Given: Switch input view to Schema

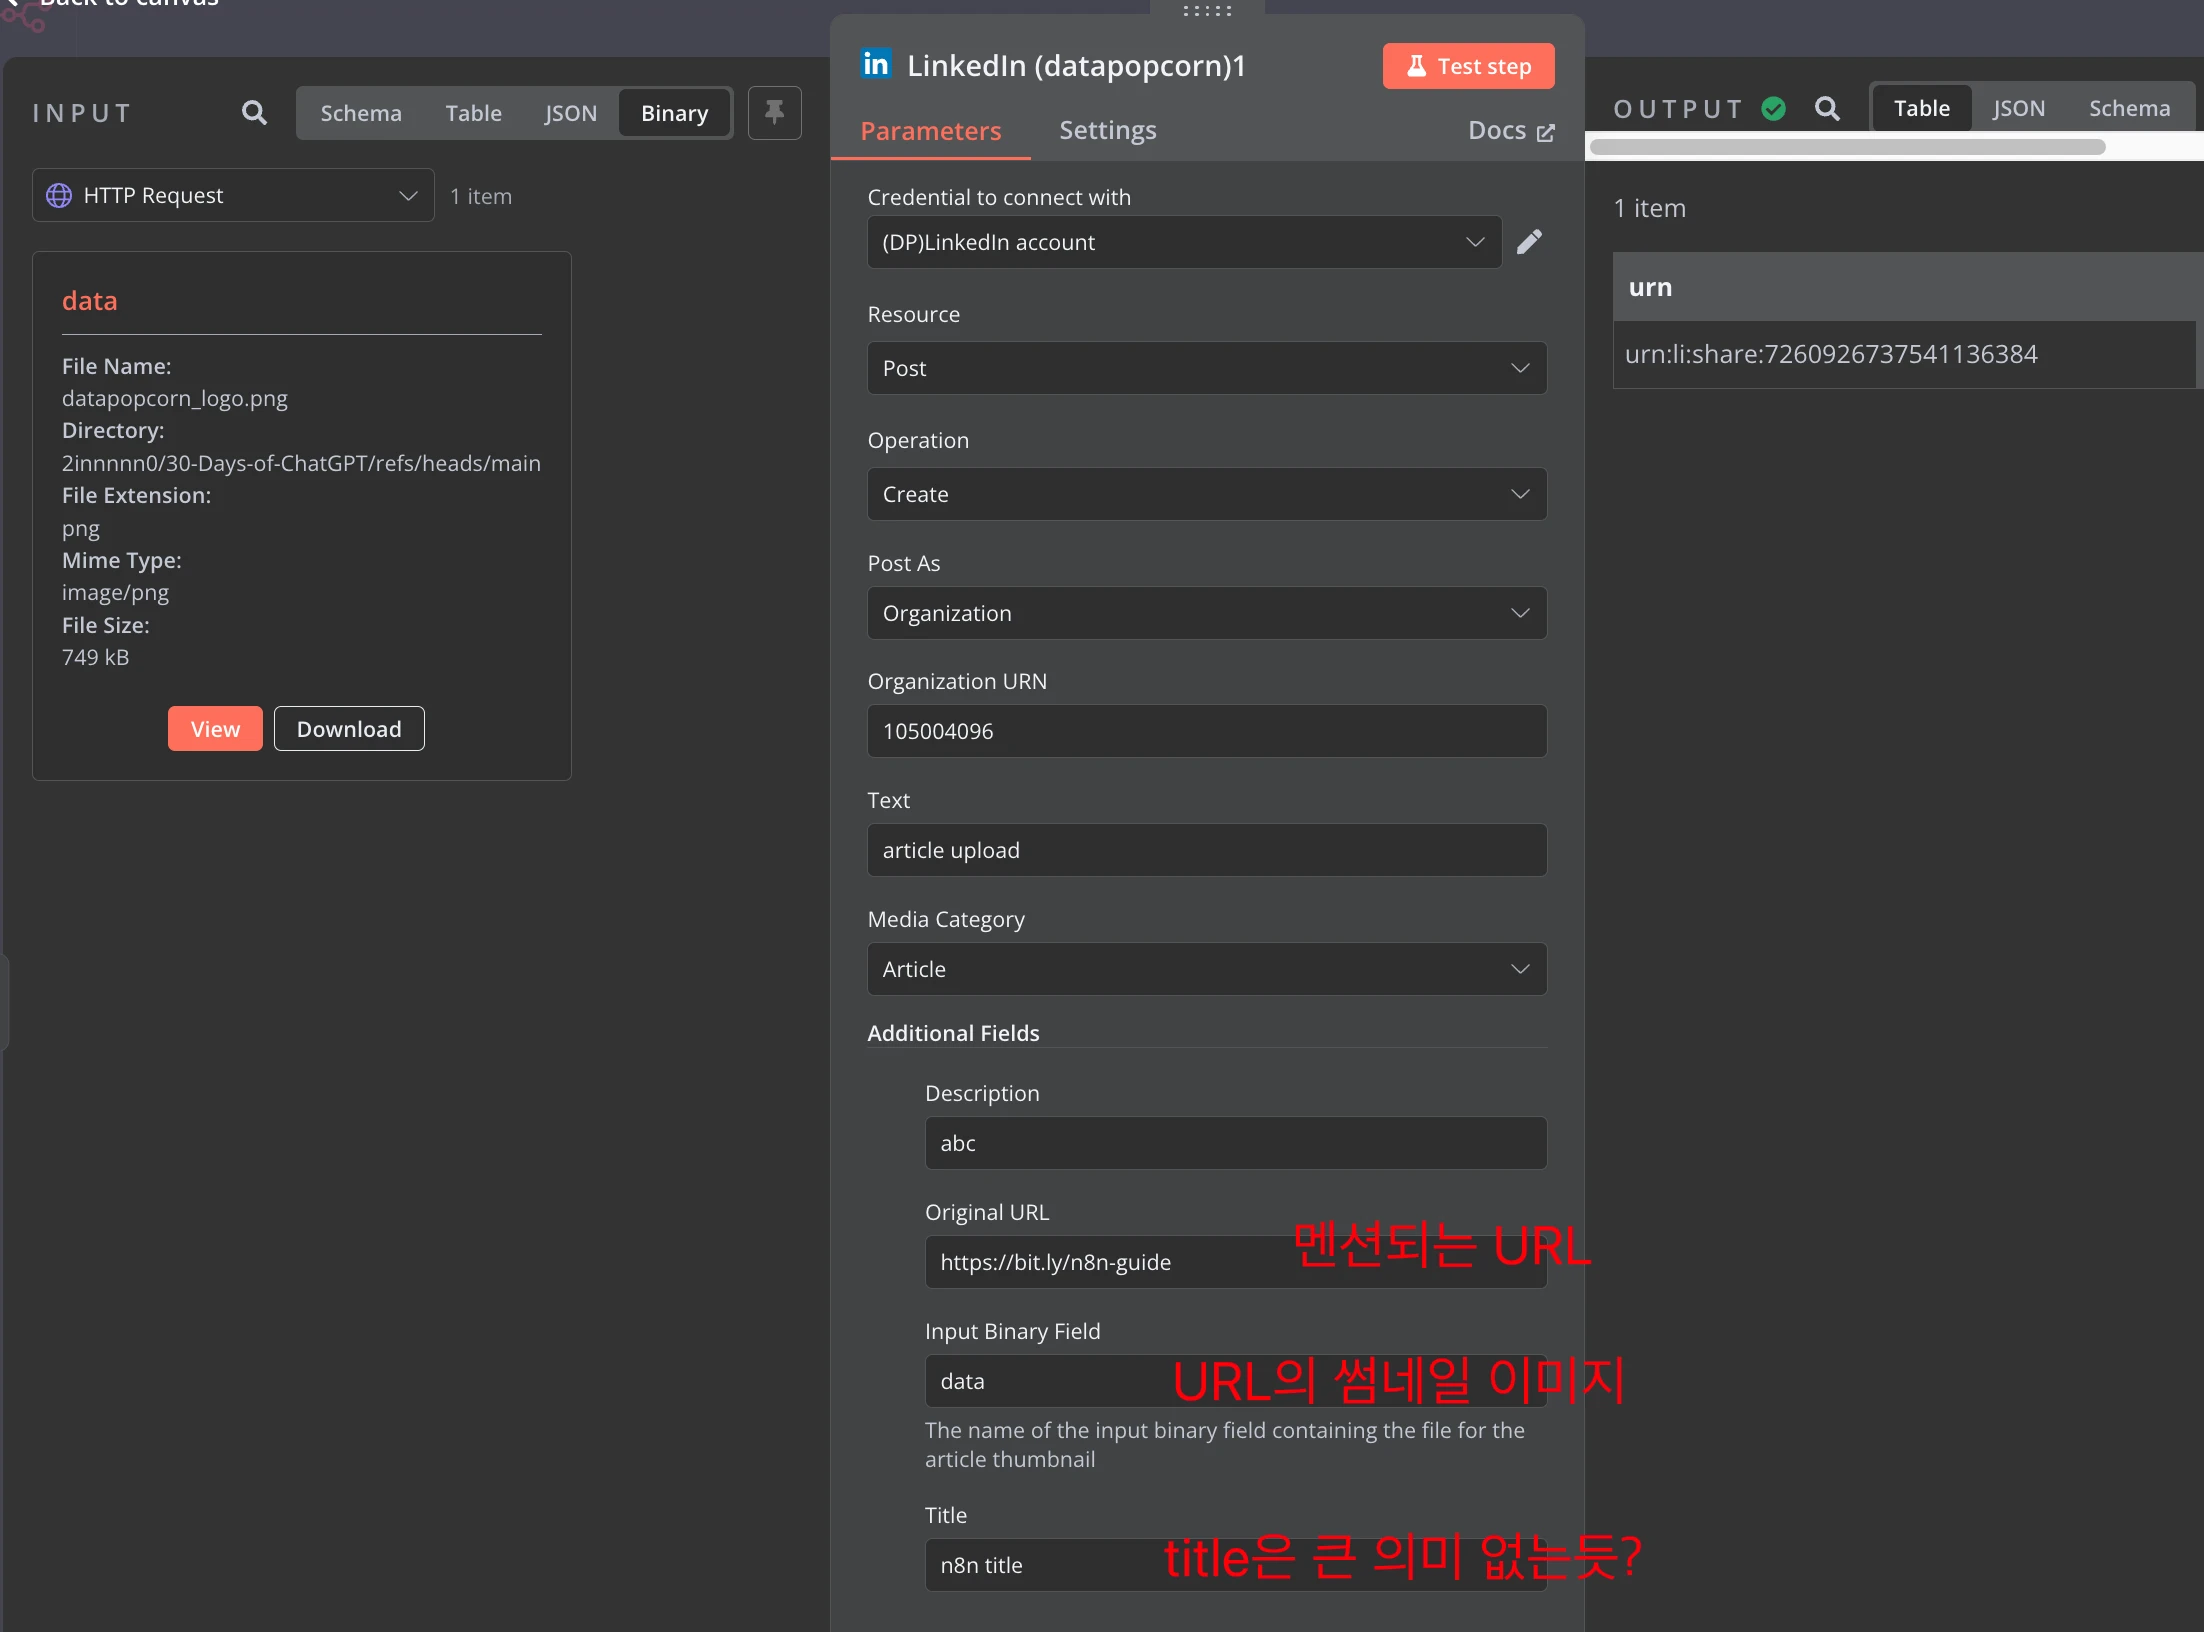Looking at the screenshot, I should tap(361, 113).
